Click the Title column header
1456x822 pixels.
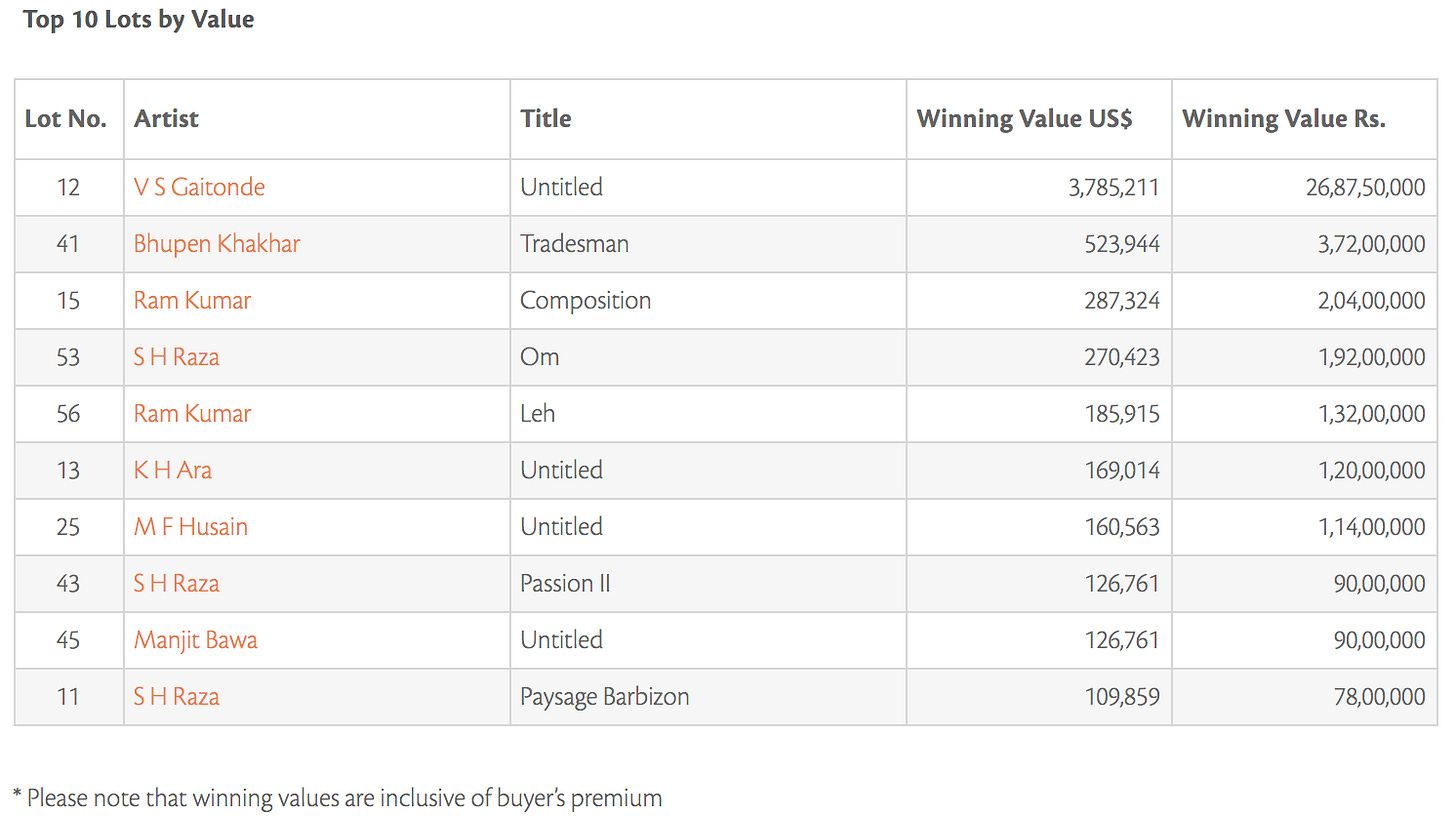(x=546, y=118)
